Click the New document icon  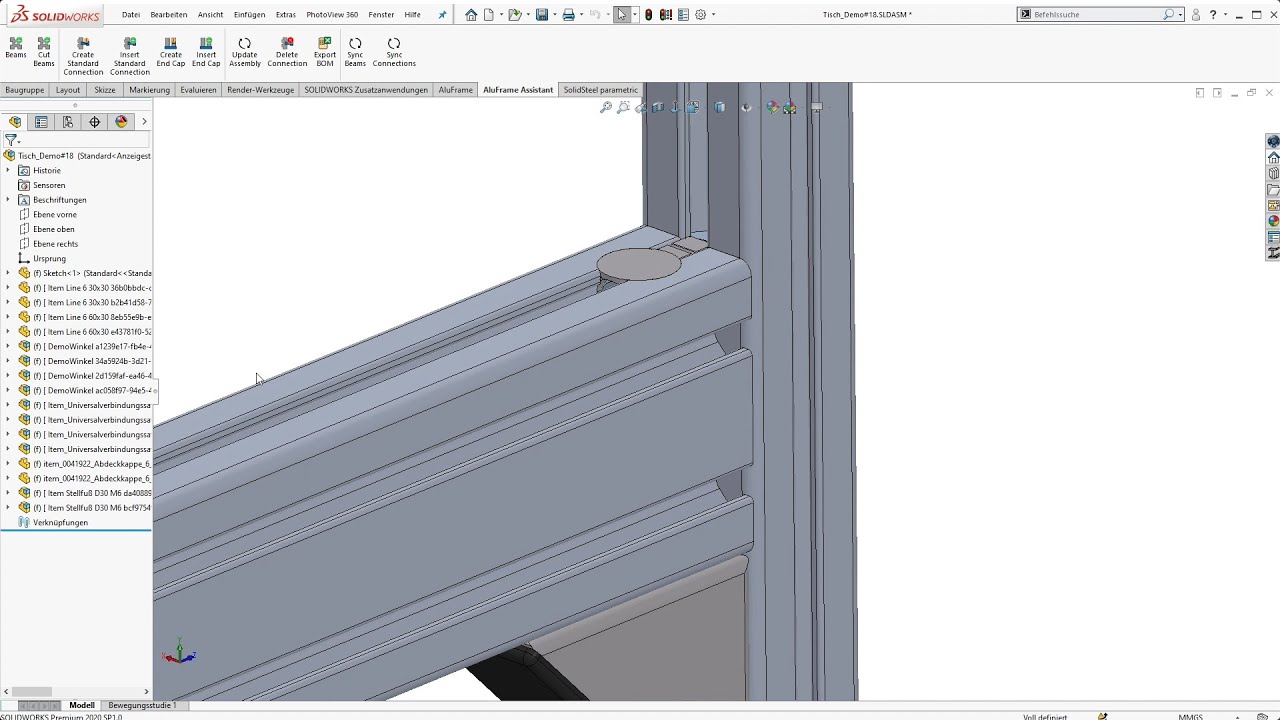click(x=489, y=15)
